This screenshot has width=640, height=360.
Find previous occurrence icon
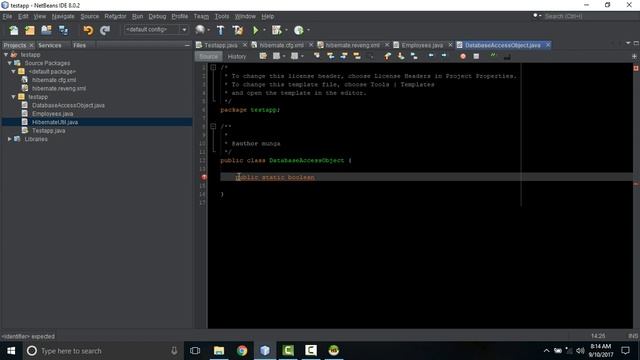click(330, 56)
